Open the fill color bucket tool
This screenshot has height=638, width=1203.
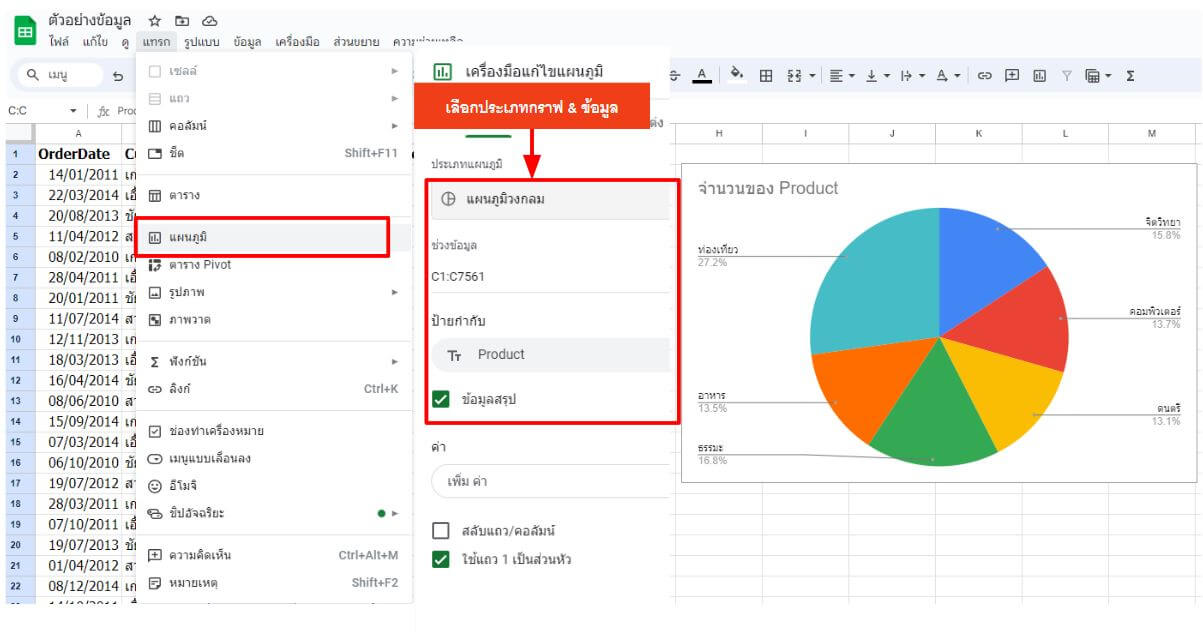pyautogui.click(x=737, y=75)
